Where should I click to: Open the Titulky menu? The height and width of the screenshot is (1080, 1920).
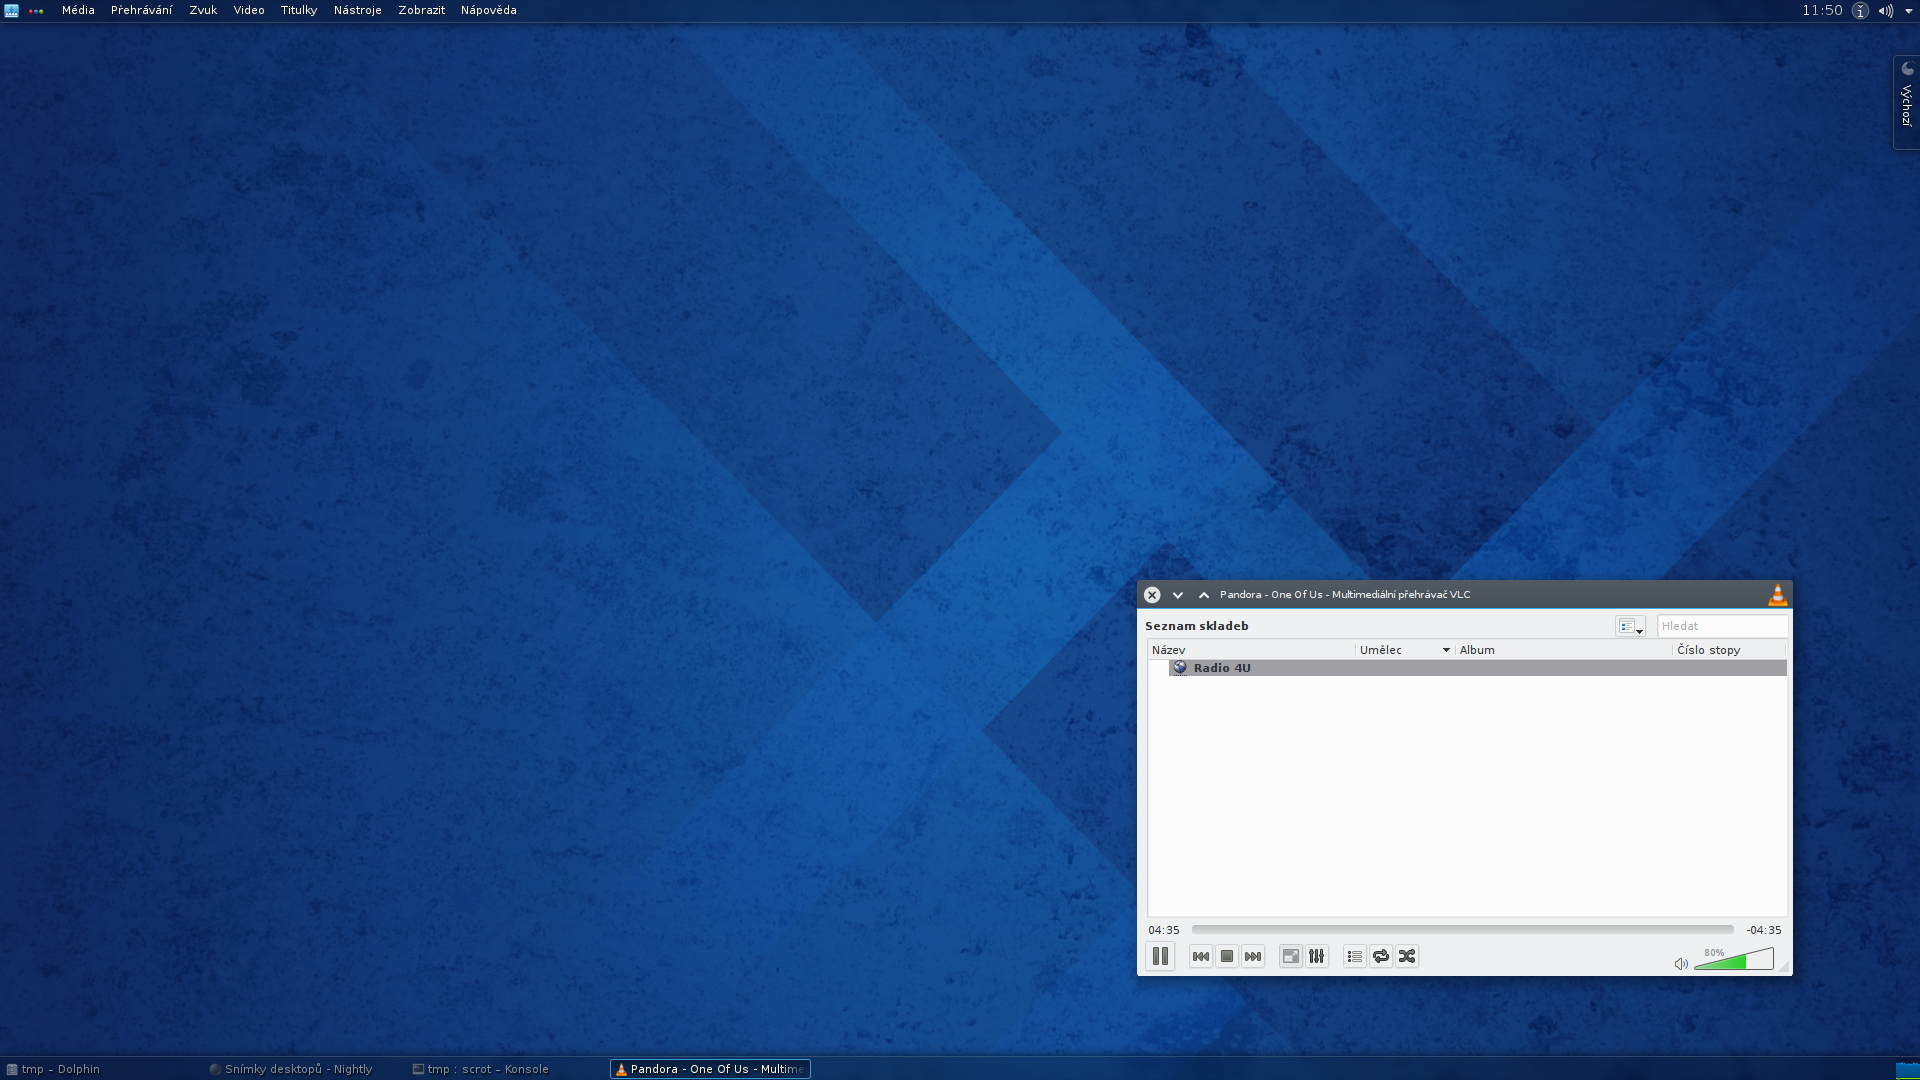(298, 10)
